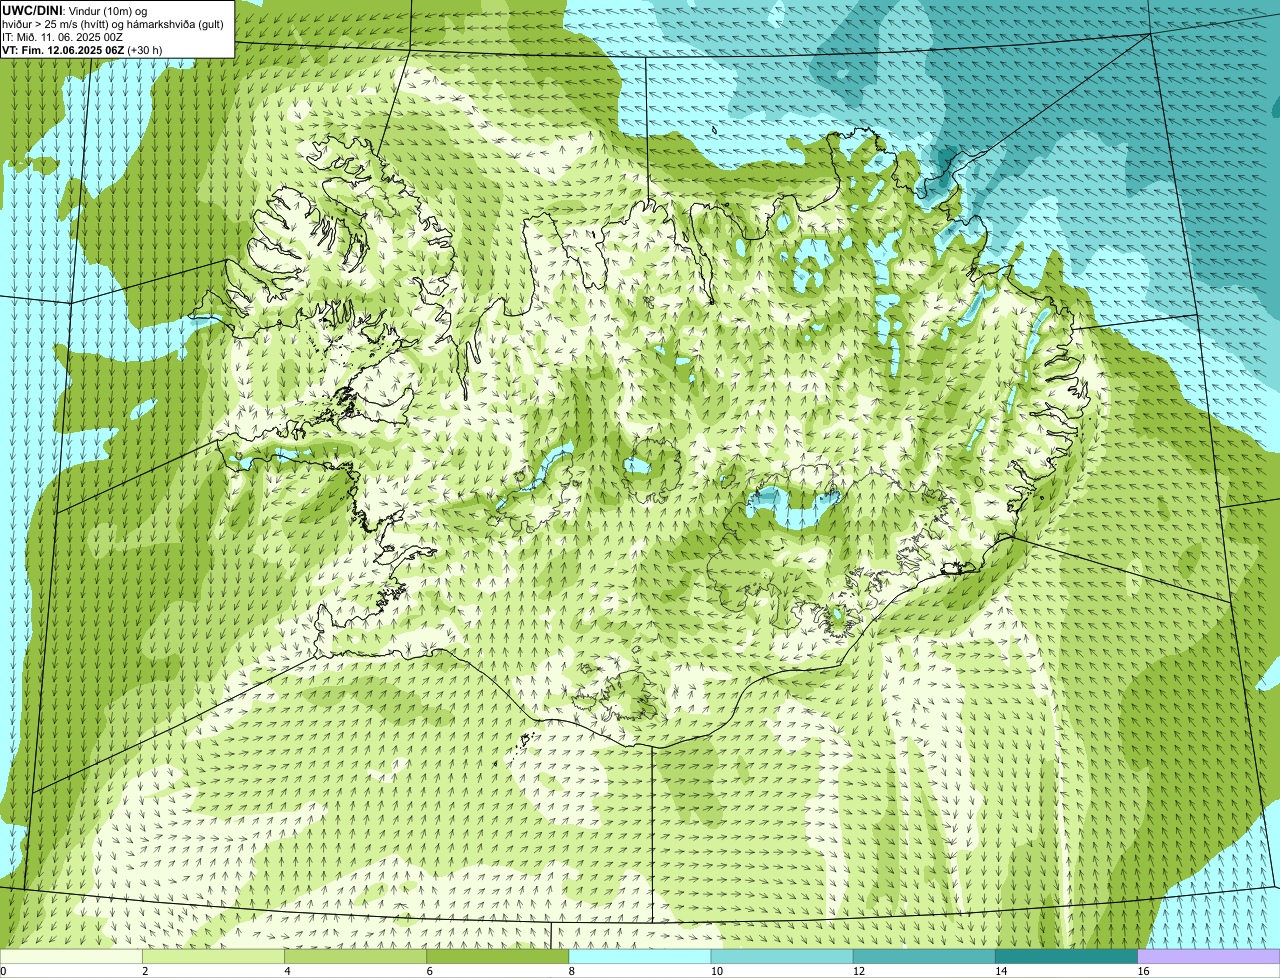
Task: Click the legend scale label '12'
Action: [x=859, y=971]
